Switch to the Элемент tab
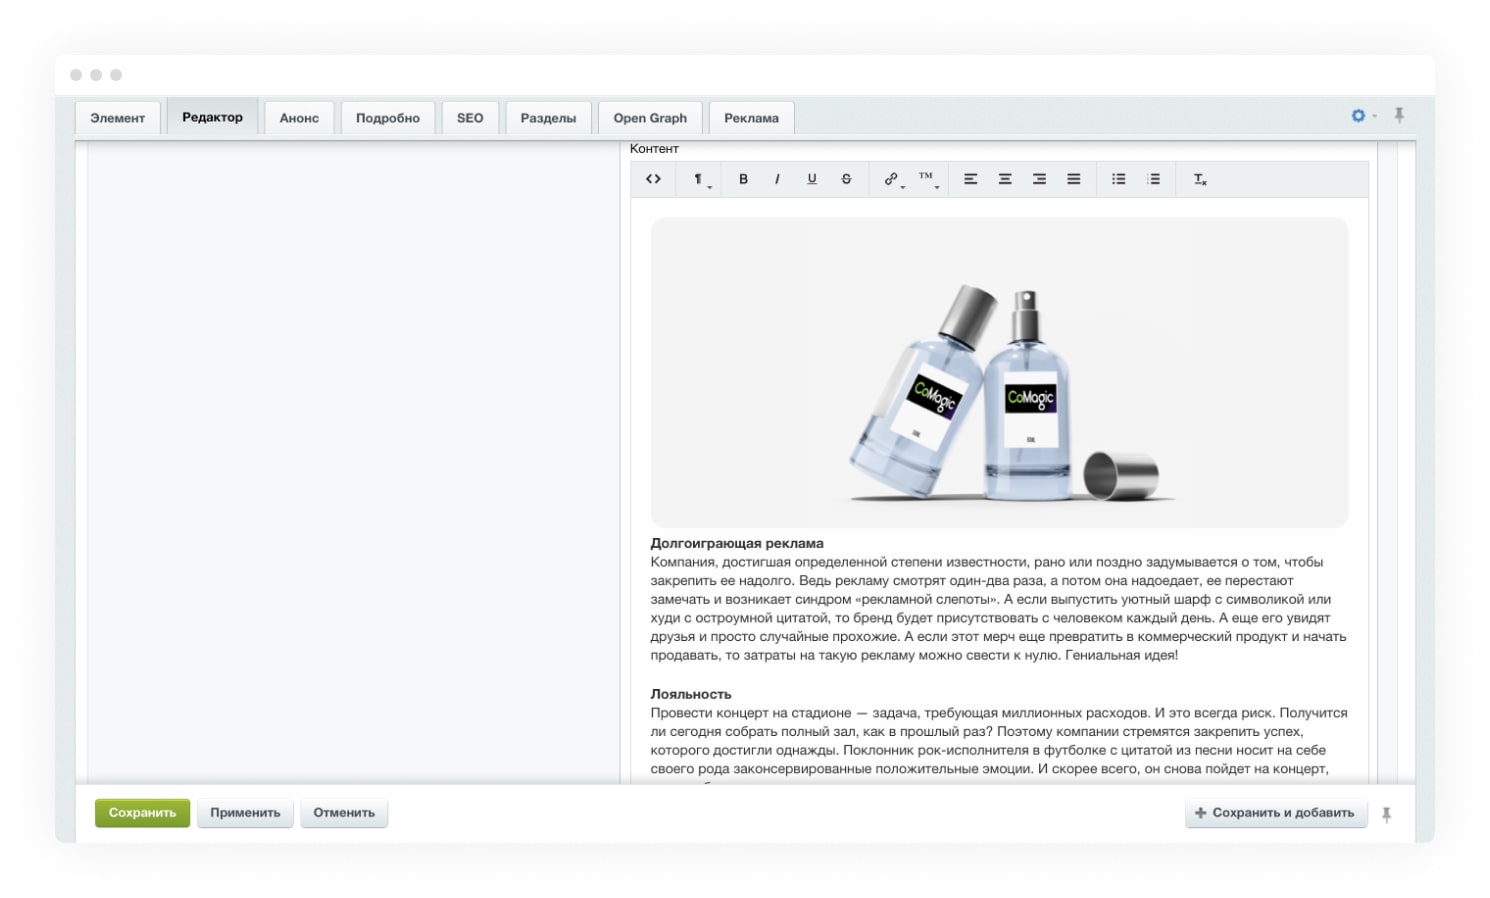The width and height of the screenshot is (1490, 898). [x=117, y=118]
